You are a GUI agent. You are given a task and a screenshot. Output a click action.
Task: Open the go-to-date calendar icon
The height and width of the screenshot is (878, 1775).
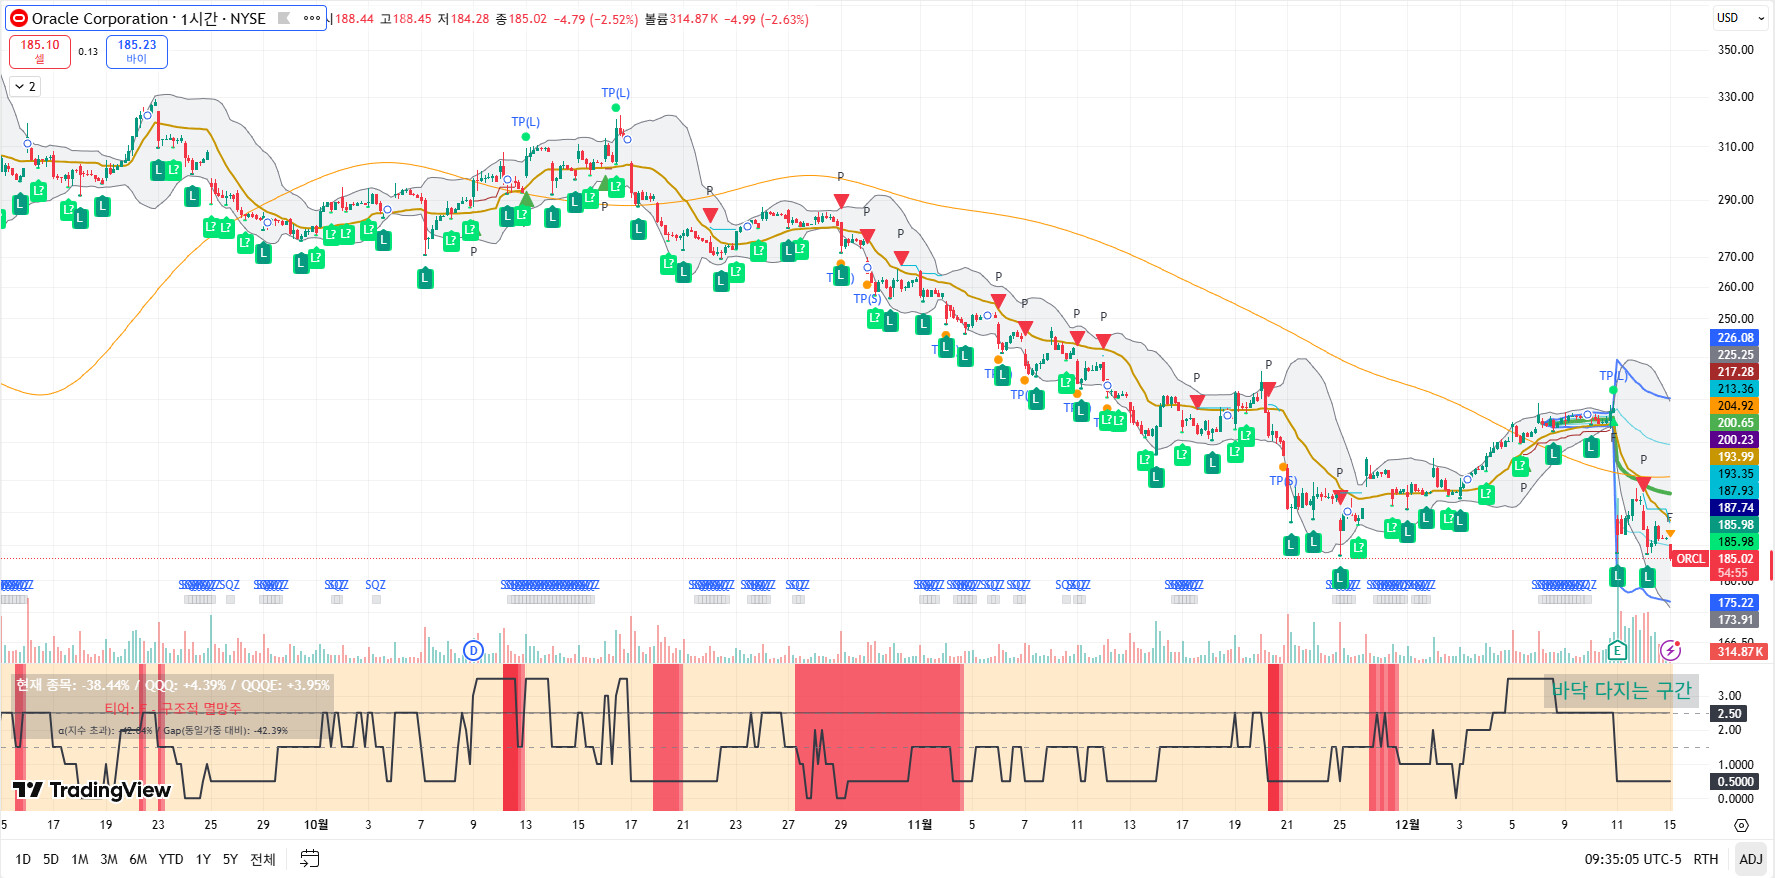(310, 859)
